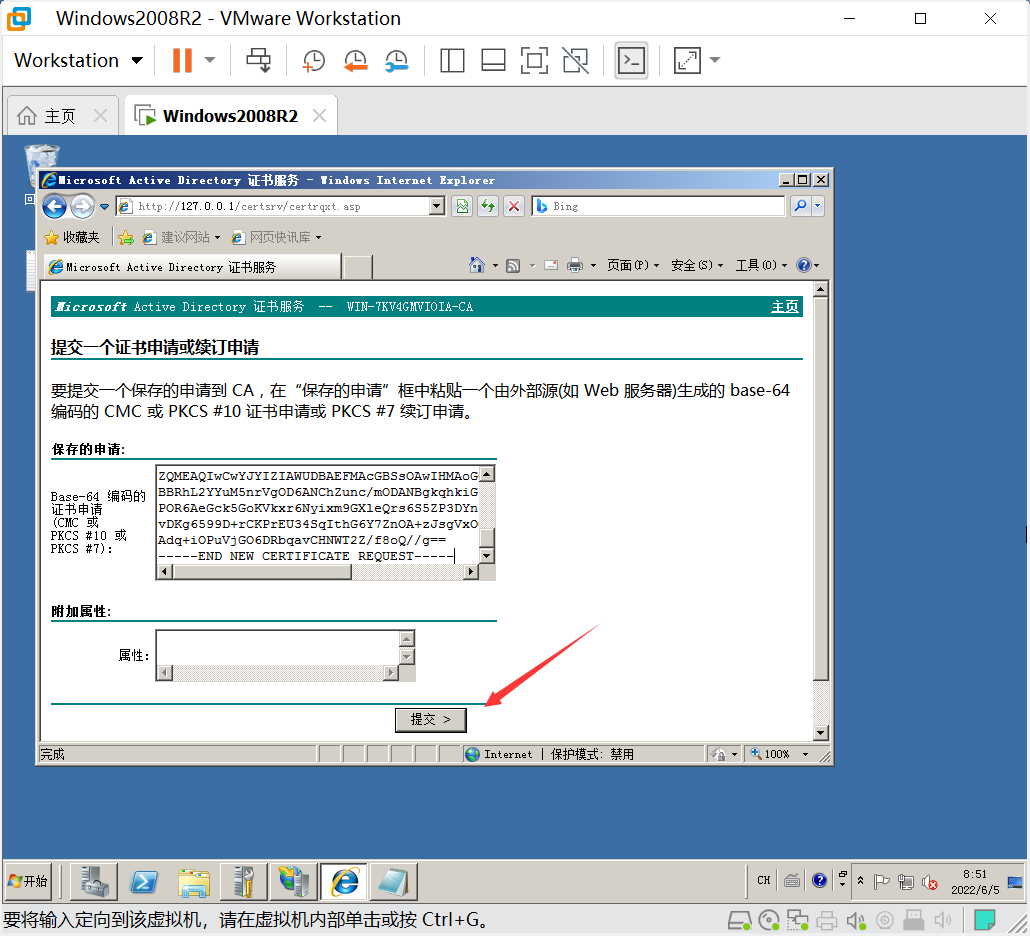Open the power options dropdown next to pause
The height and width of the screenshot is (936, 1030).
(x=210, y=60)
